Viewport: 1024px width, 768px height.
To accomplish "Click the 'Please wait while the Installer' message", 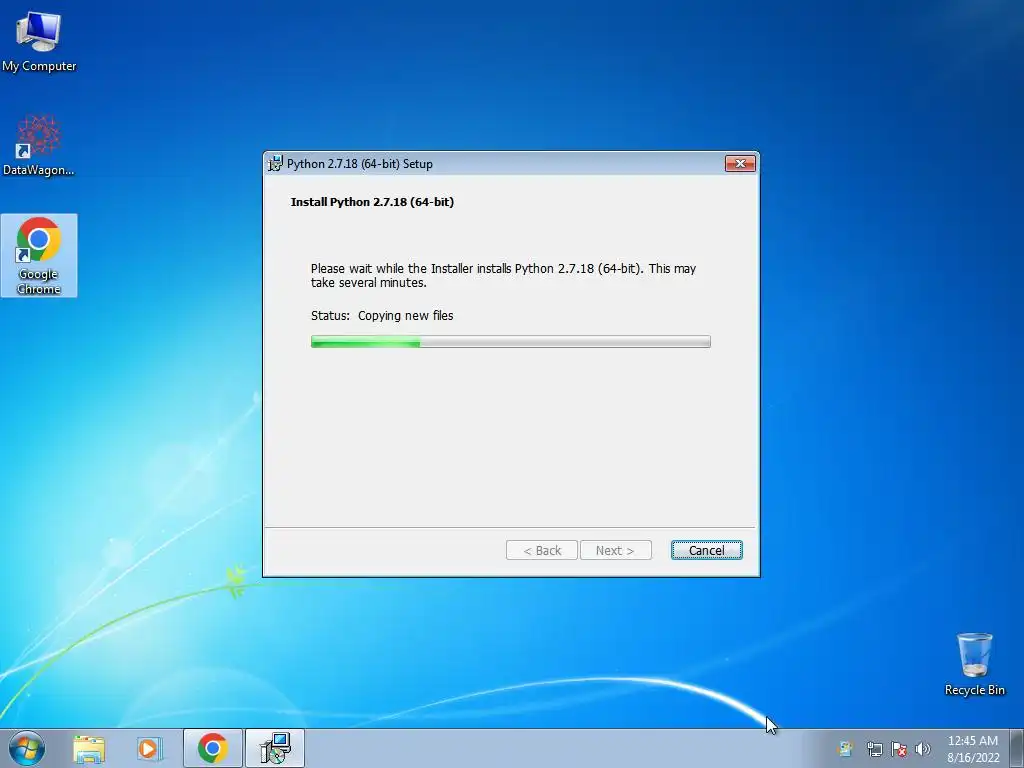I will point(504,276).
